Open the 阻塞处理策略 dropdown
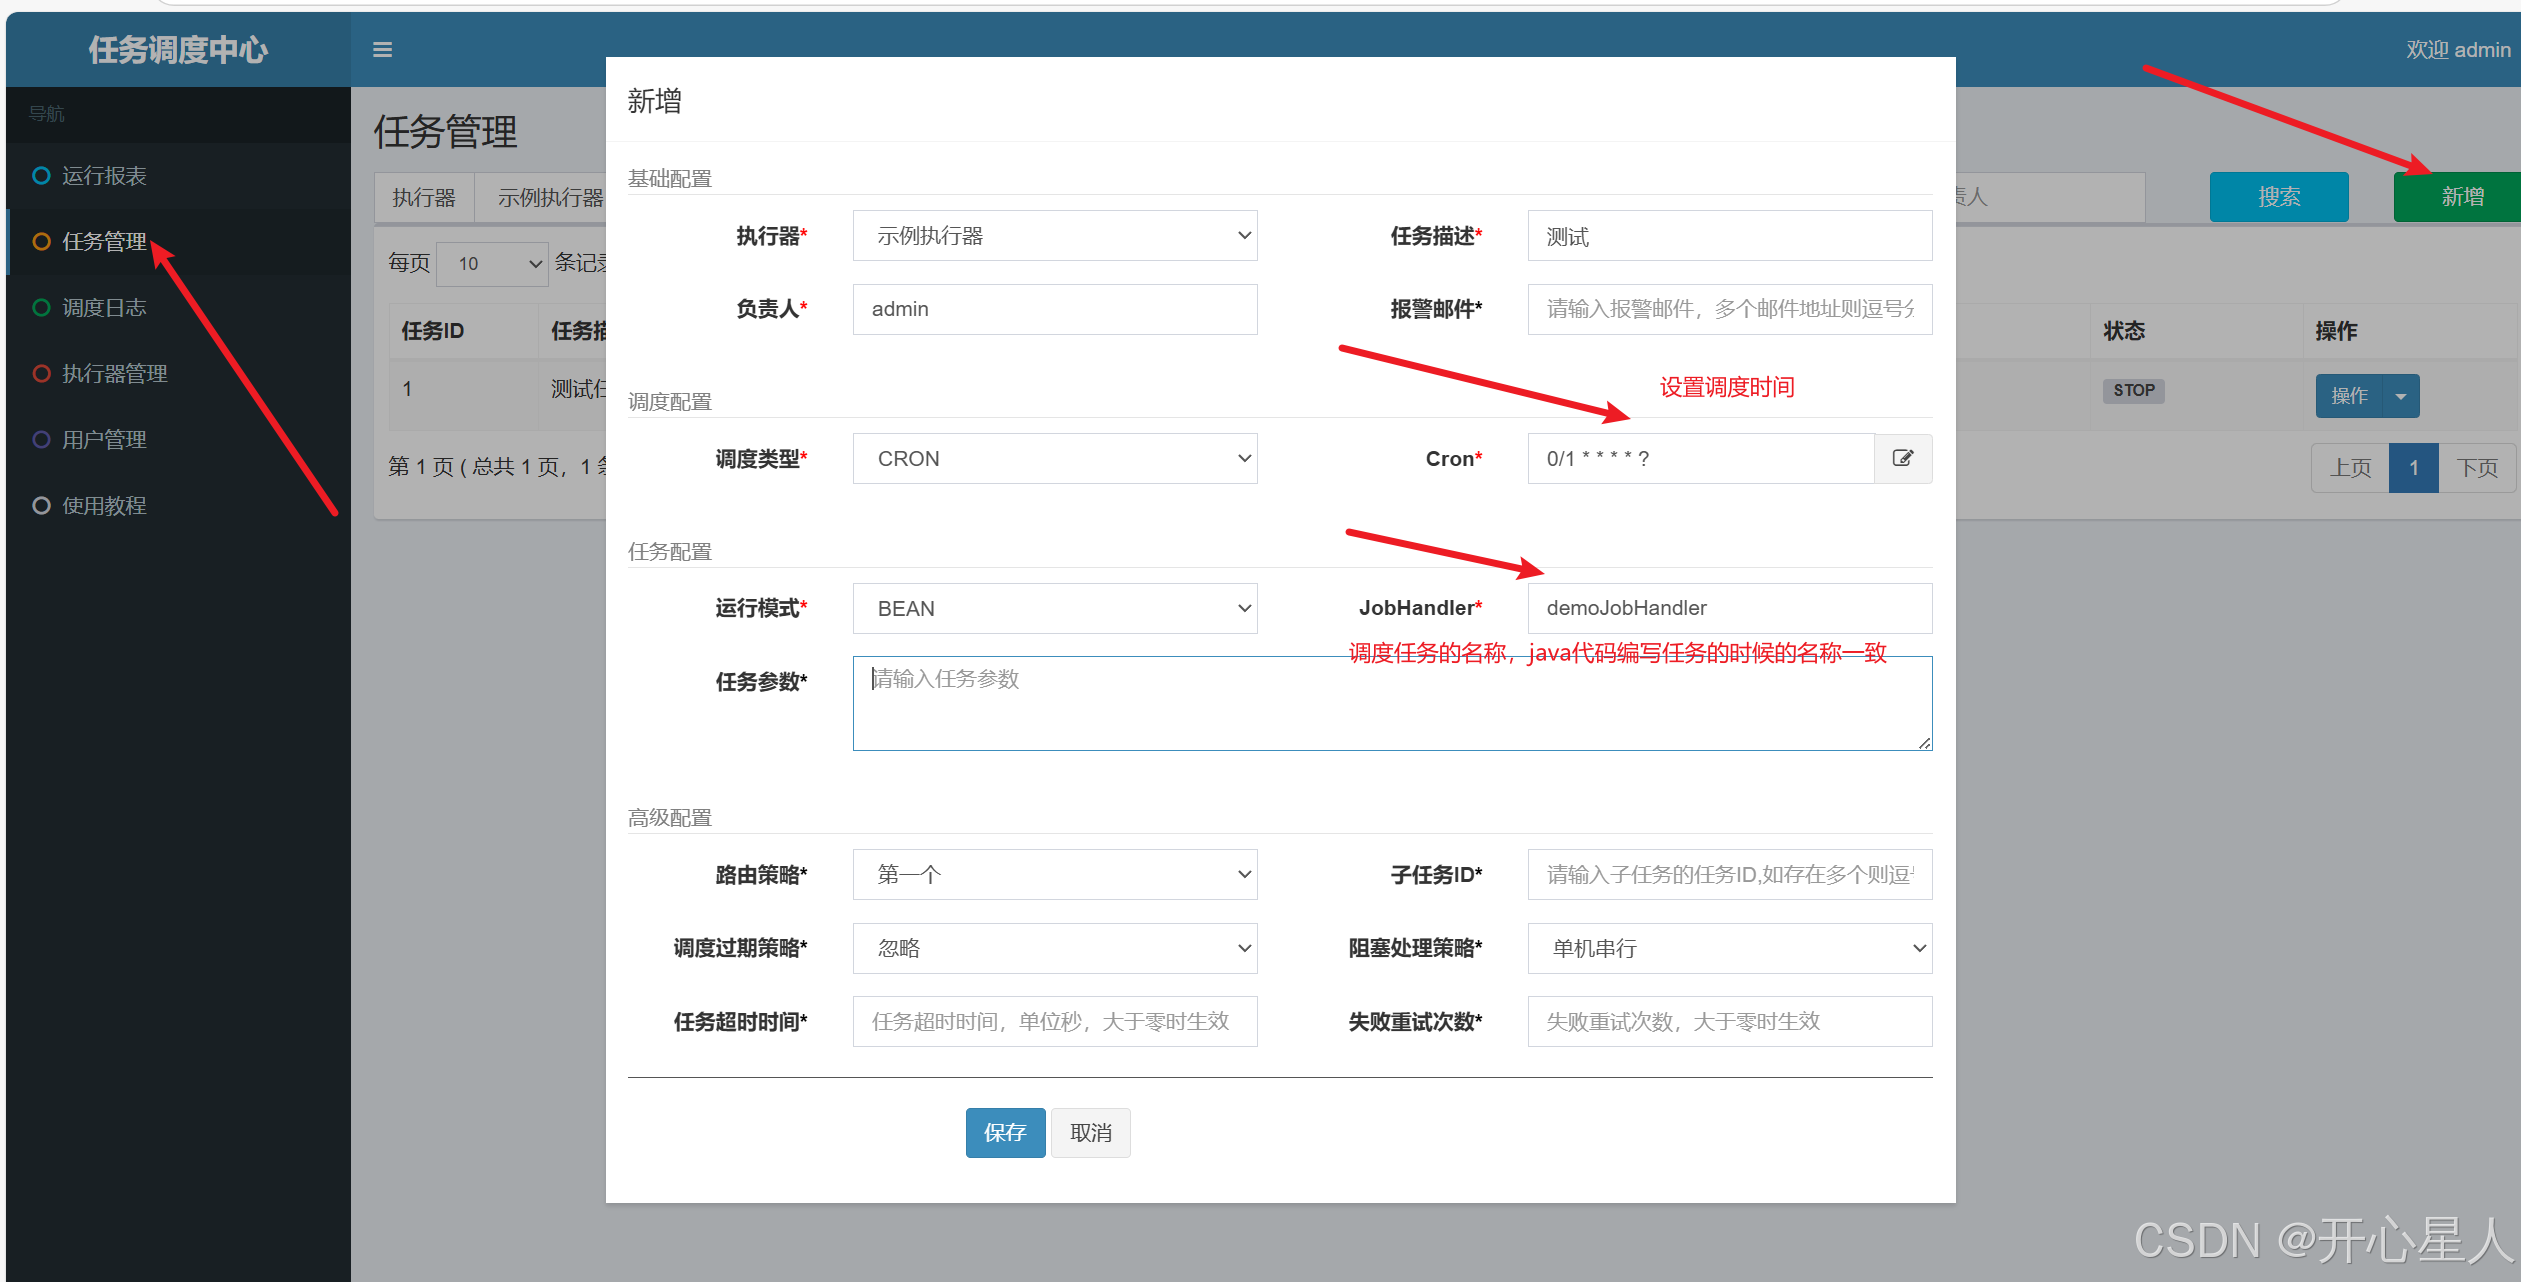This screenshot has width=2521, height=1282. pos(1729,948)
